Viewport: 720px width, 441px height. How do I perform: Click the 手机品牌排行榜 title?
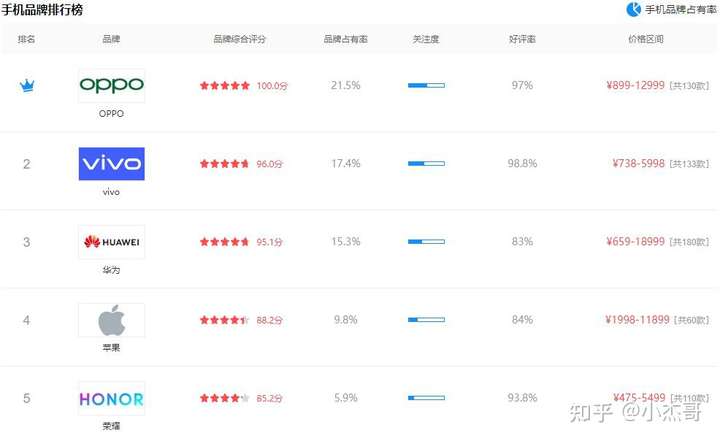point(42,10)
